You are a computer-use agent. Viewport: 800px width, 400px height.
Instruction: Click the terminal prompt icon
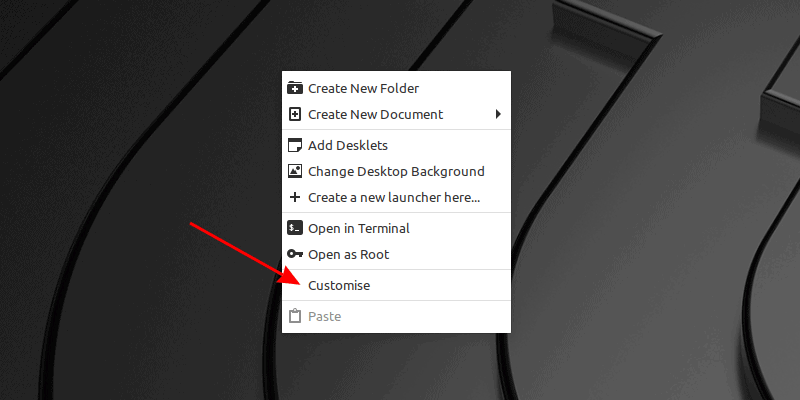[295, 228]
